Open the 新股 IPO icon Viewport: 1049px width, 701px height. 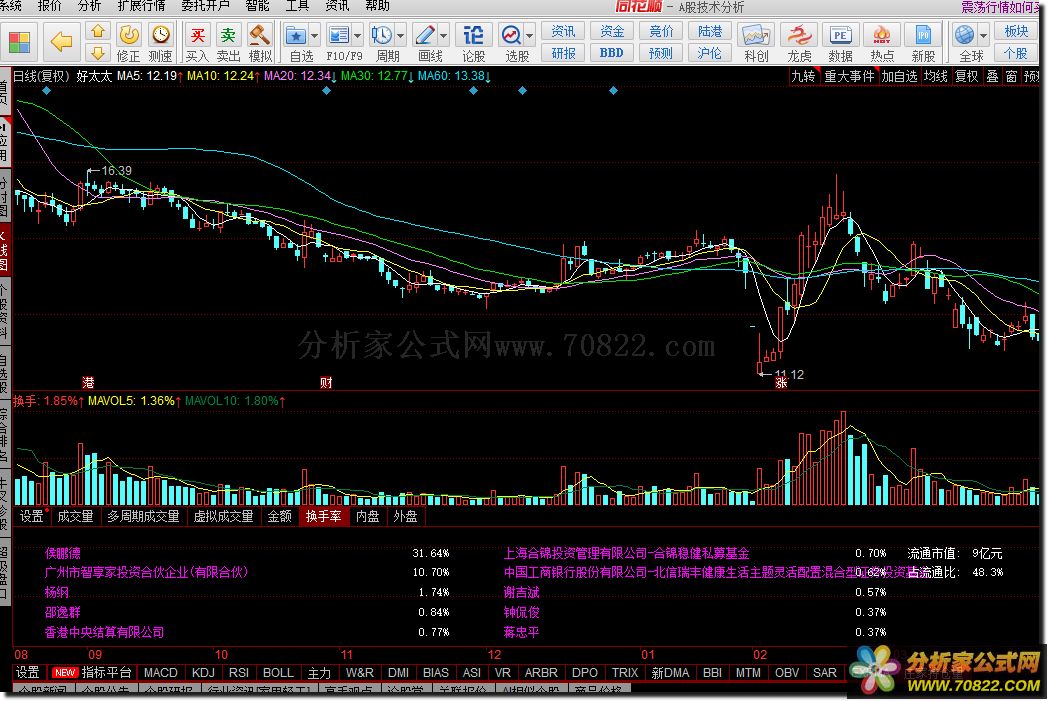[x=923, y=42]
